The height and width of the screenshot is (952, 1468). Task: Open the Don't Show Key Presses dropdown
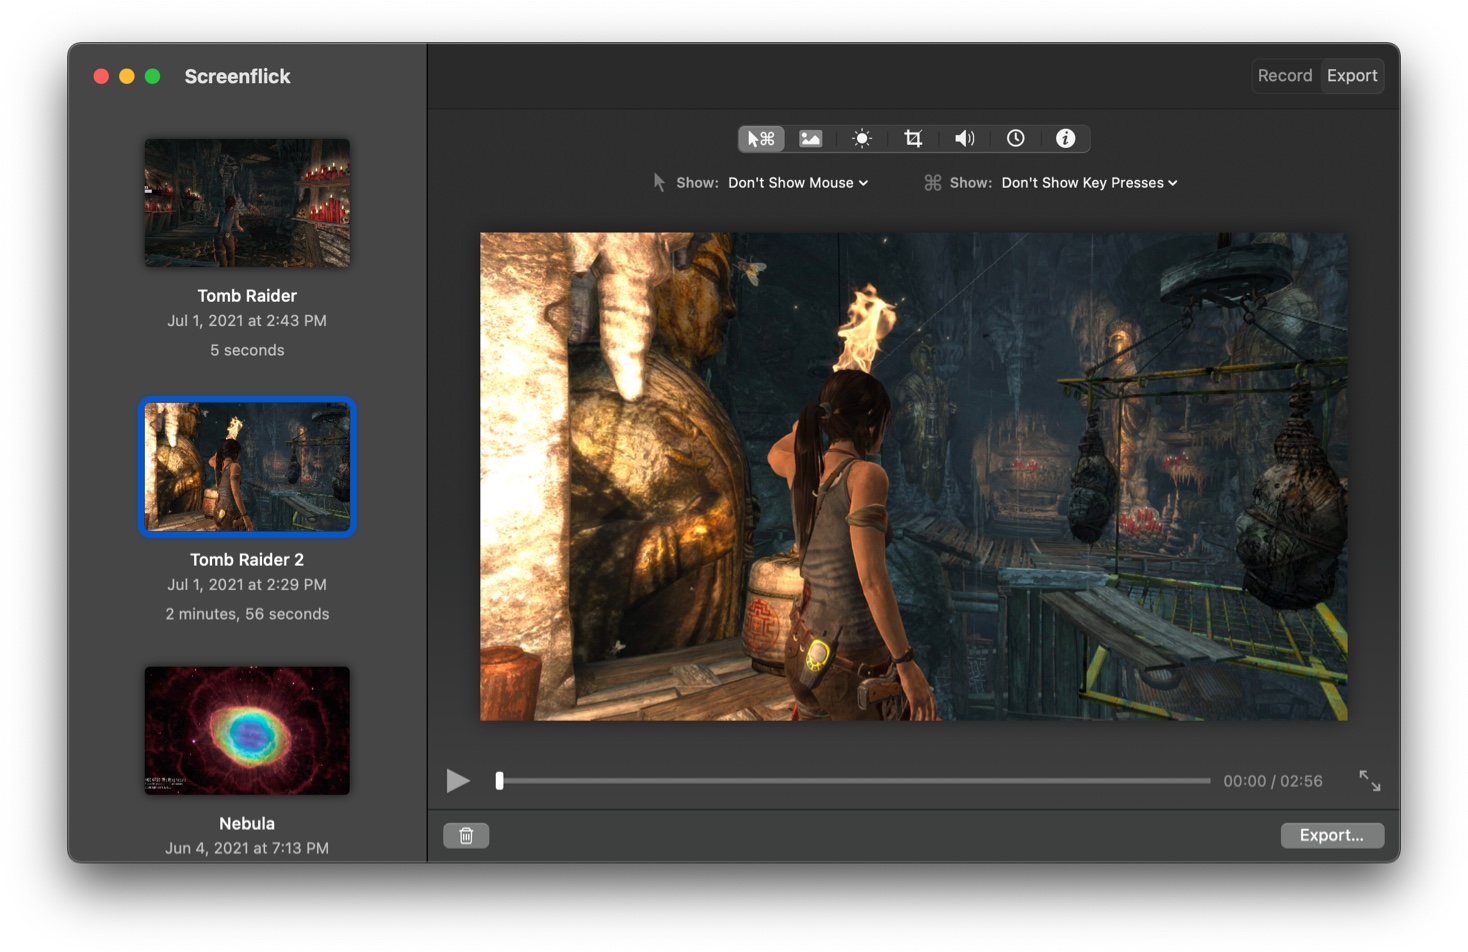coord(1089,183)
